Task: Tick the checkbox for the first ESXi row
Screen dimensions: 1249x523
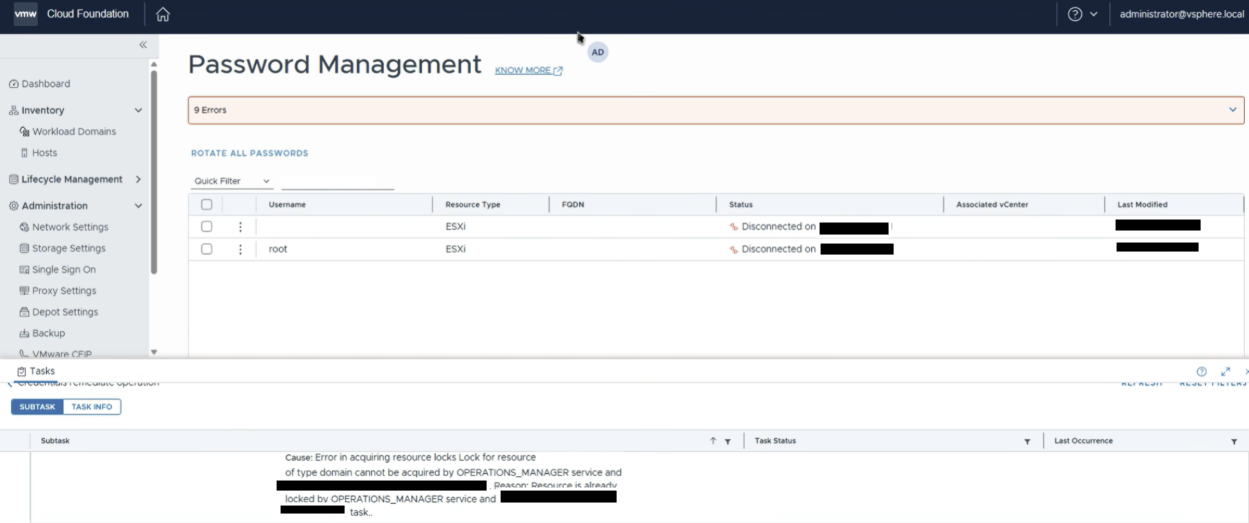Action: (207, 227)
